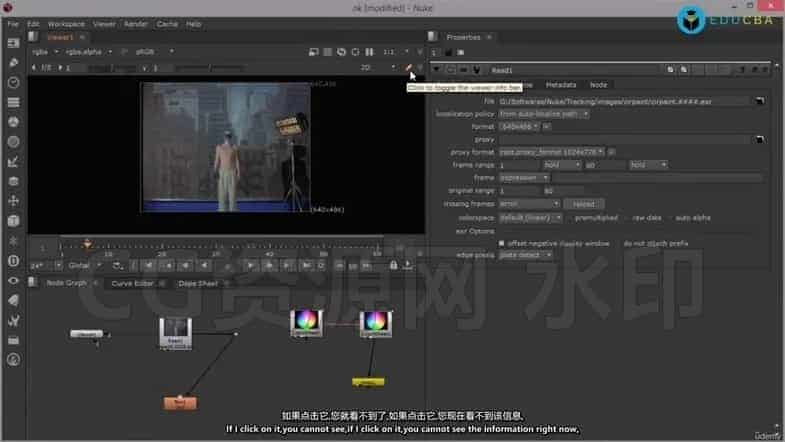Open the Views nodes eye icon

pos(14,280)
